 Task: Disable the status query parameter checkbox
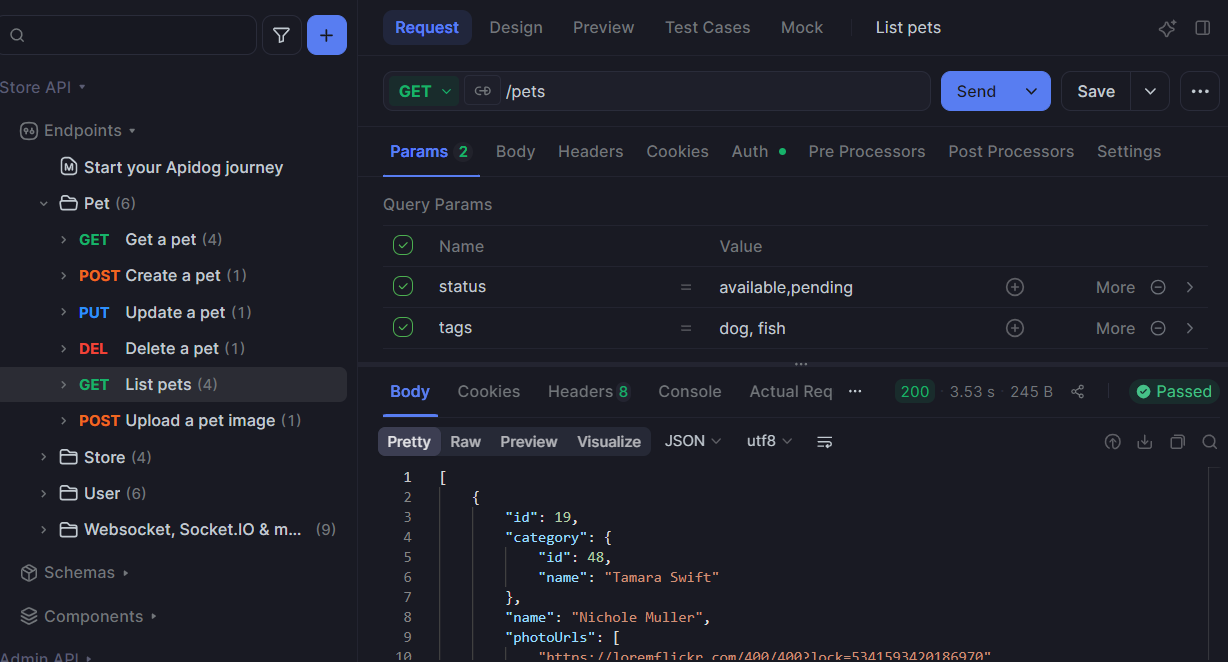pyautogui.click(x=403, y=286)
